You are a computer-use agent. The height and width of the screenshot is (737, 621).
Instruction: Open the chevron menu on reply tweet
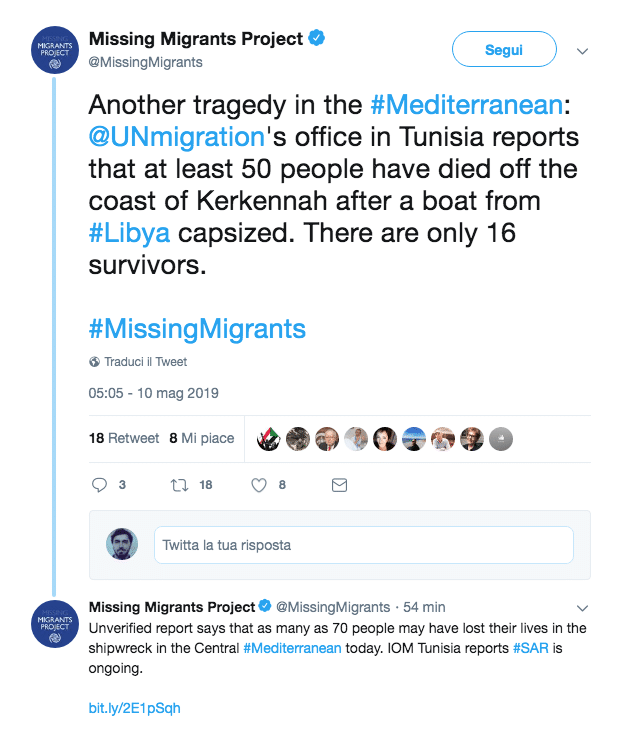583,607
